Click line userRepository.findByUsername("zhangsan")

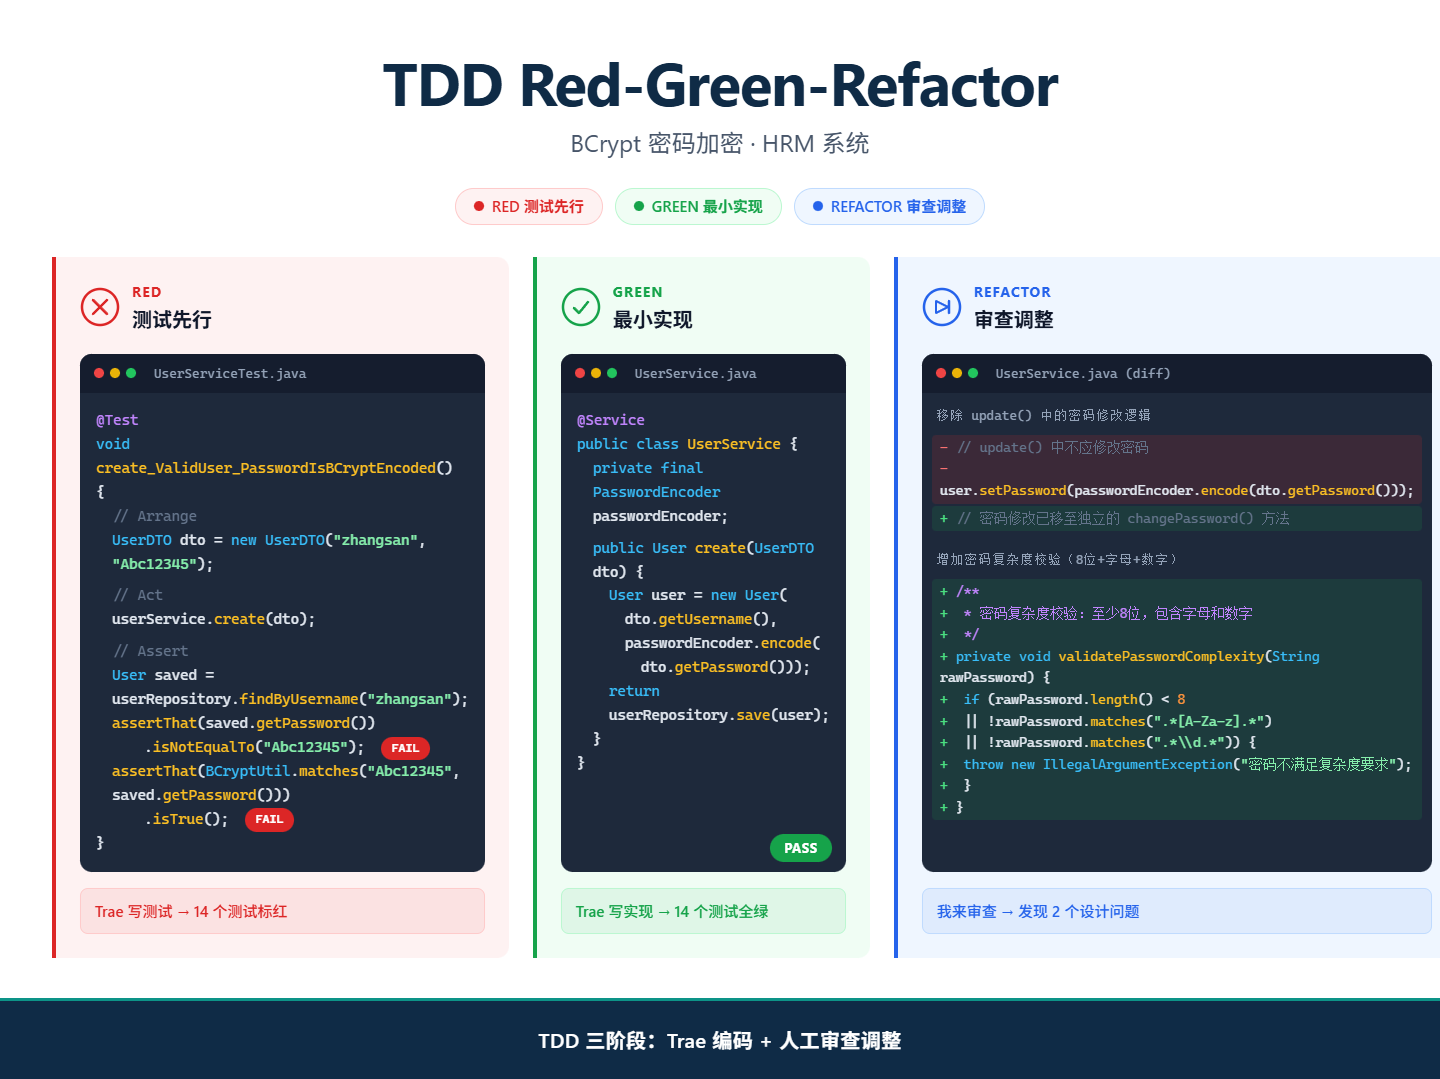tap(290, 699)
